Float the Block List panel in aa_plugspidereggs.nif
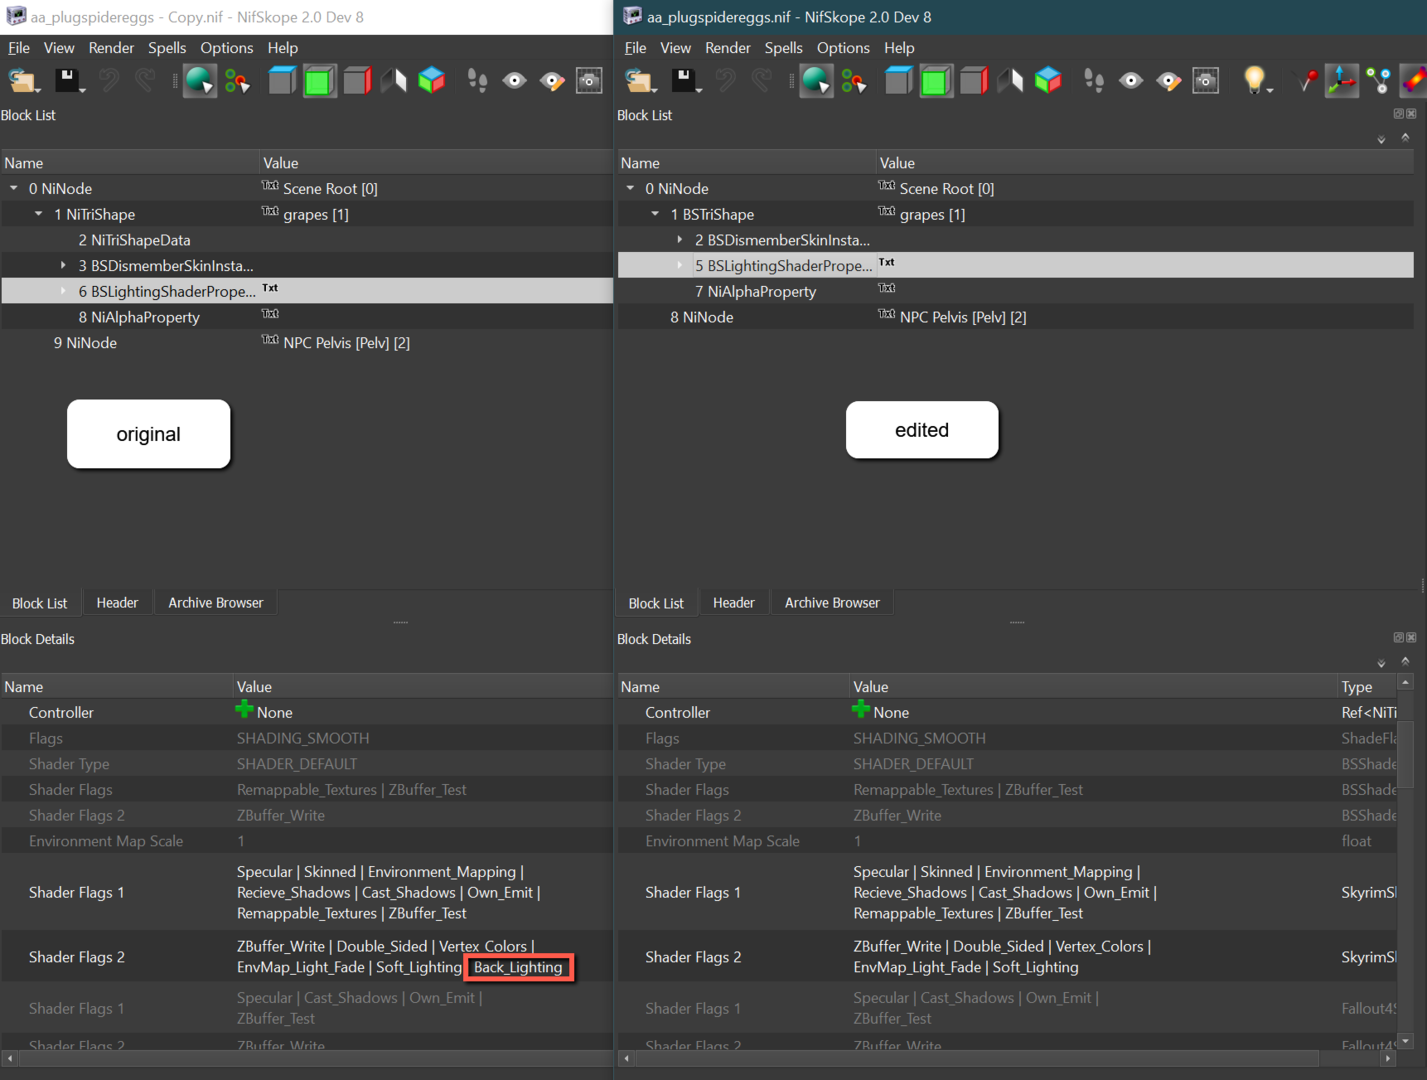 [x=1398, y=114]
